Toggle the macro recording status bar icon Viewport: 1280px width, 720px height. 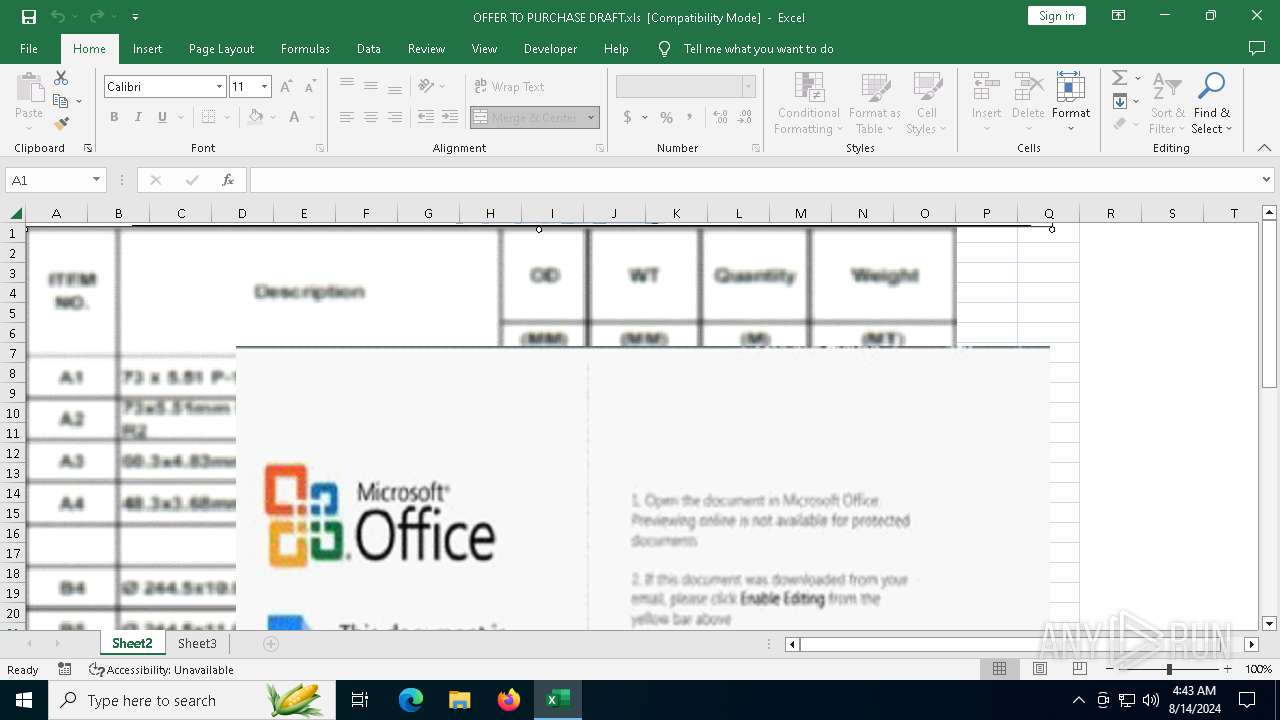pyautogui.click(x=65, y=669)
